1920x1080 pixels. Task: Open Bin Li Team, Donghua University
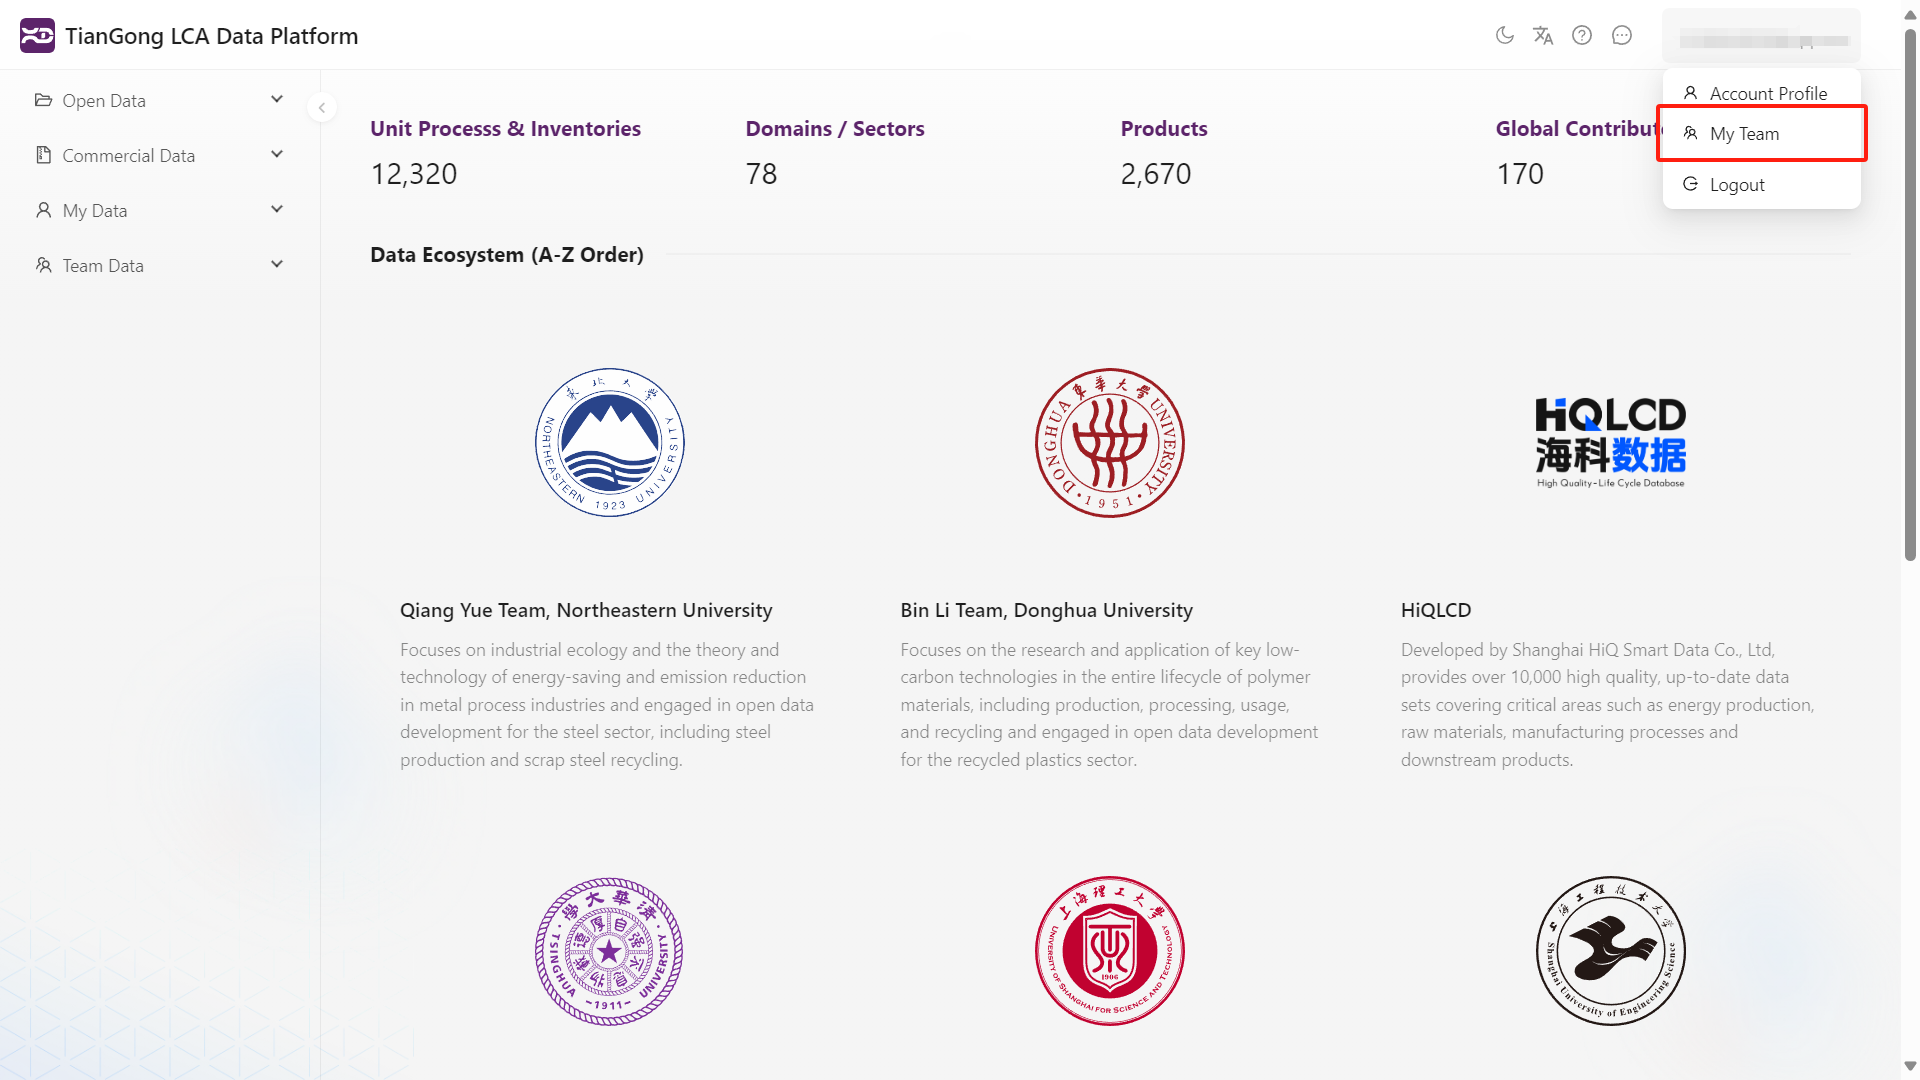click(x=1046, y=610)
